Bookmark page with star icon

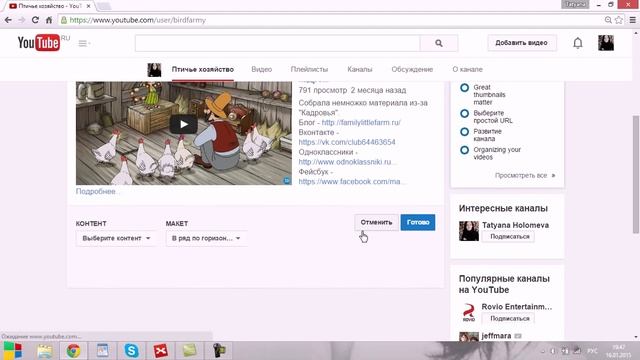[619, 20]
